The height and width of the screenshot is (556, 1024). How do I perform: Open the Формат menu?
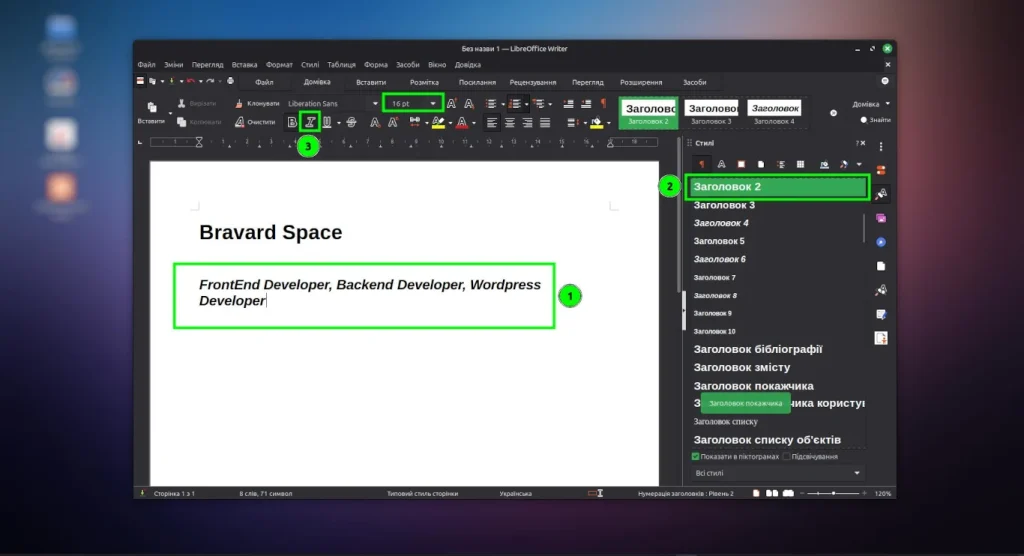click(279, 65)
